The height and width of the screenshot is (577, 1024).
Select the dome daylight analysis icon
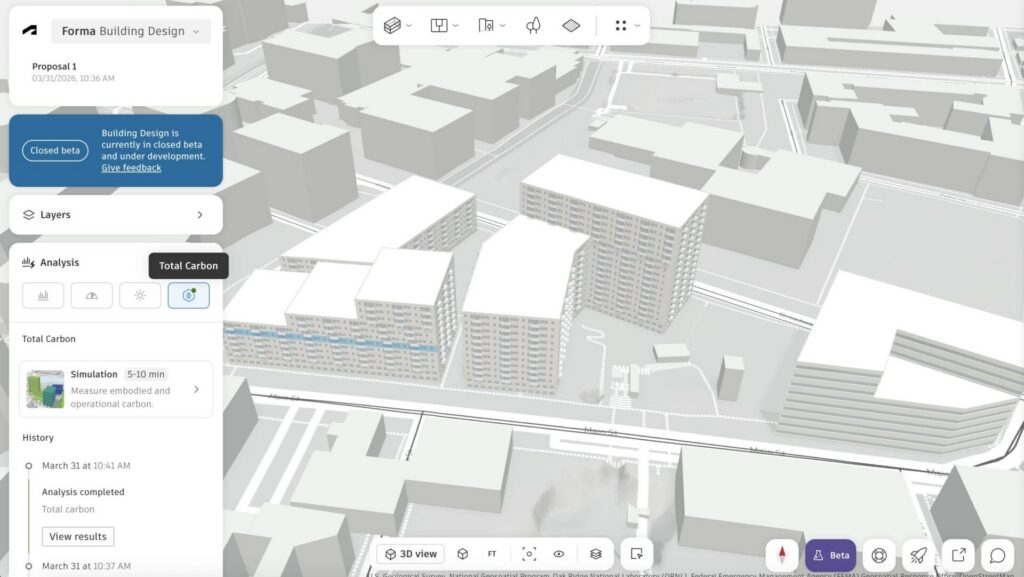tap(92, 295)
